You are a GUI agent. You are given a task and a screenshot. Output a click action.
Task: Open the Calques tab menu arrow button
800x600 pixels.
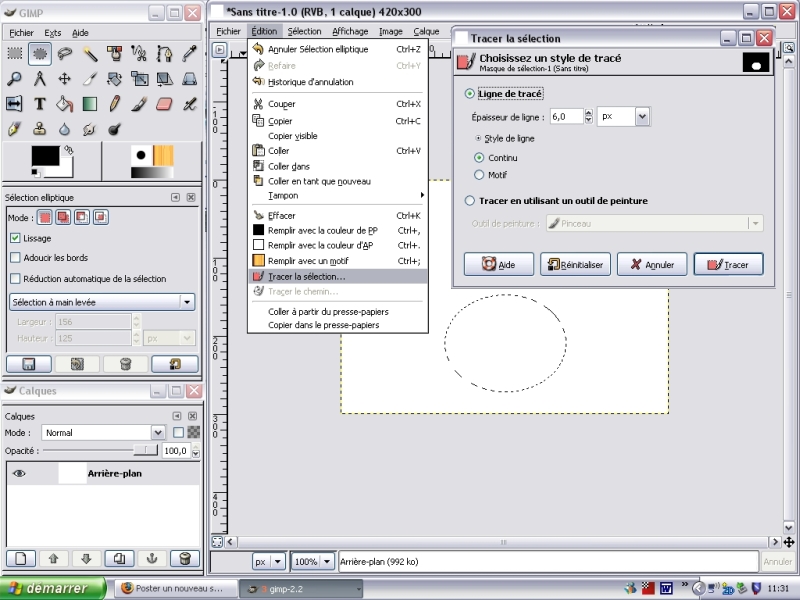(177, 416)
